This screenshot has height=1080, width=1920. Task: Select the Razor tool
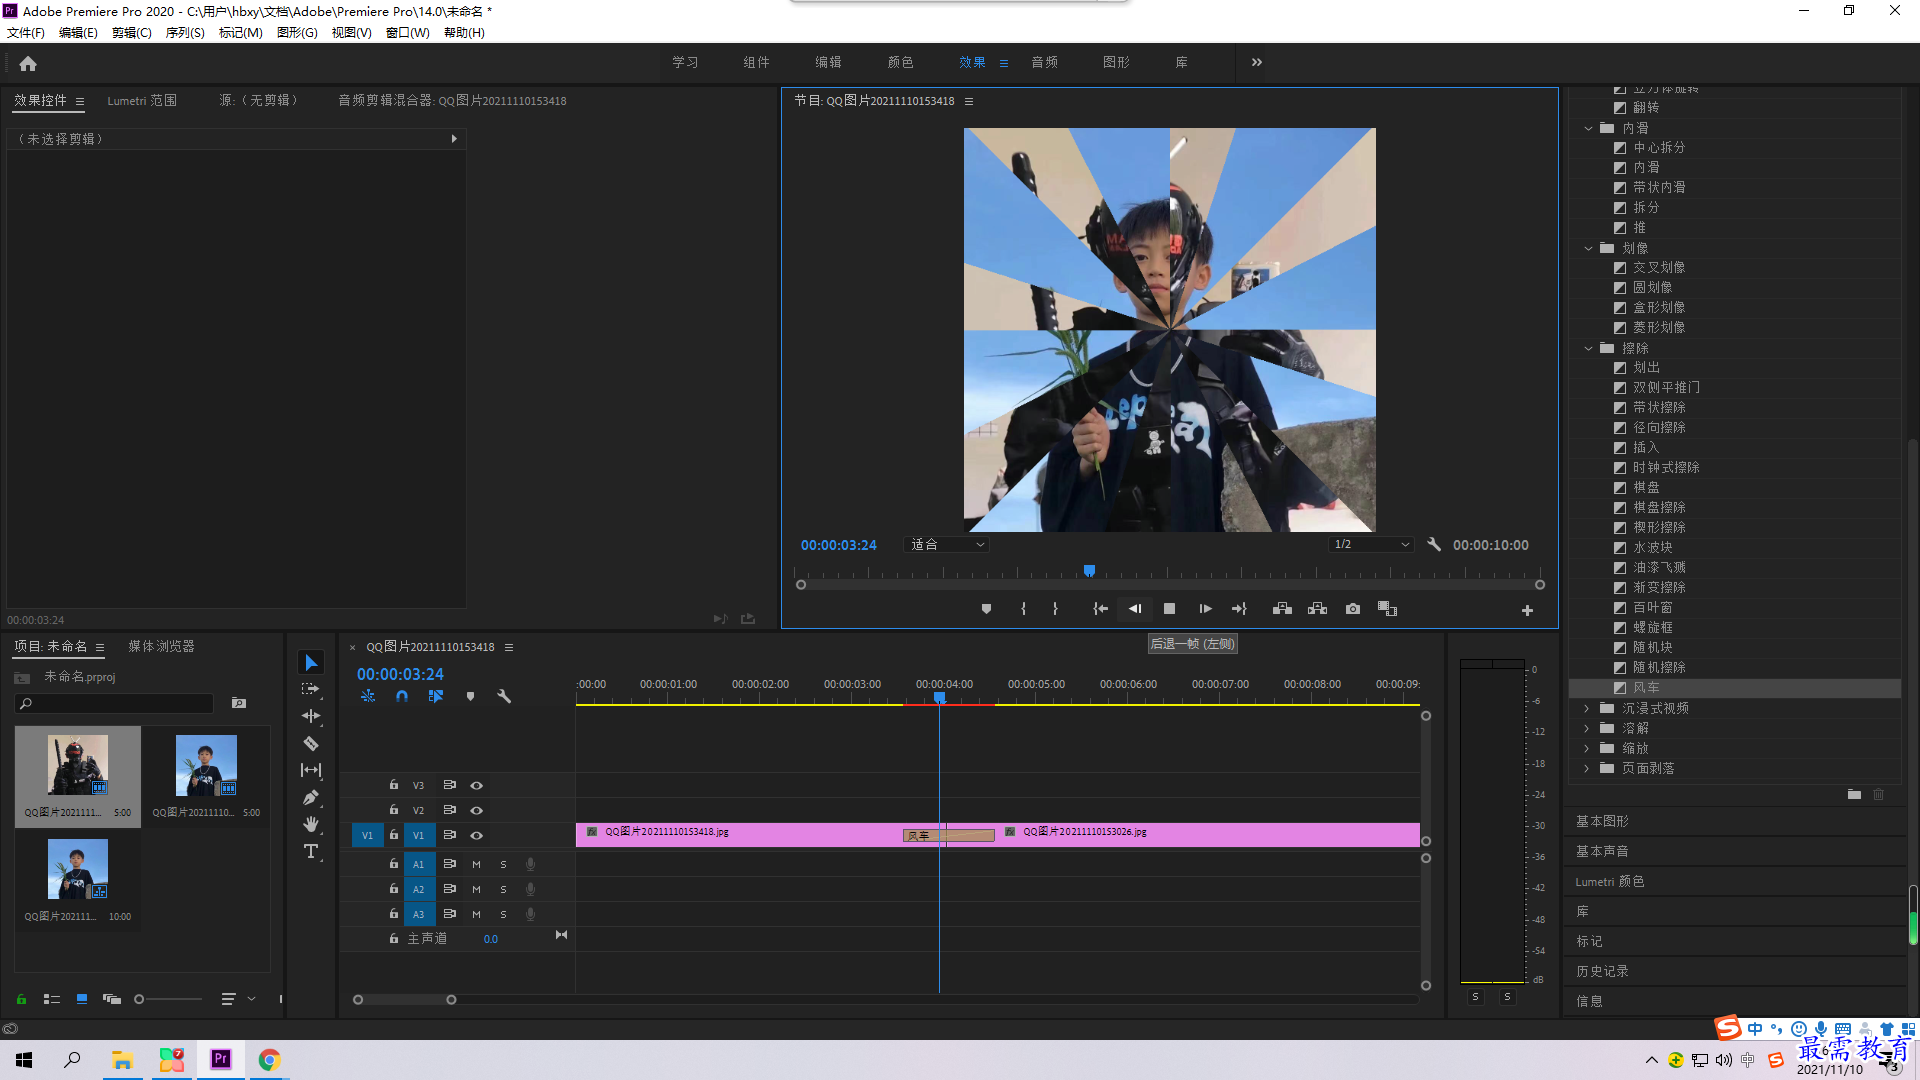pos(311,743)
